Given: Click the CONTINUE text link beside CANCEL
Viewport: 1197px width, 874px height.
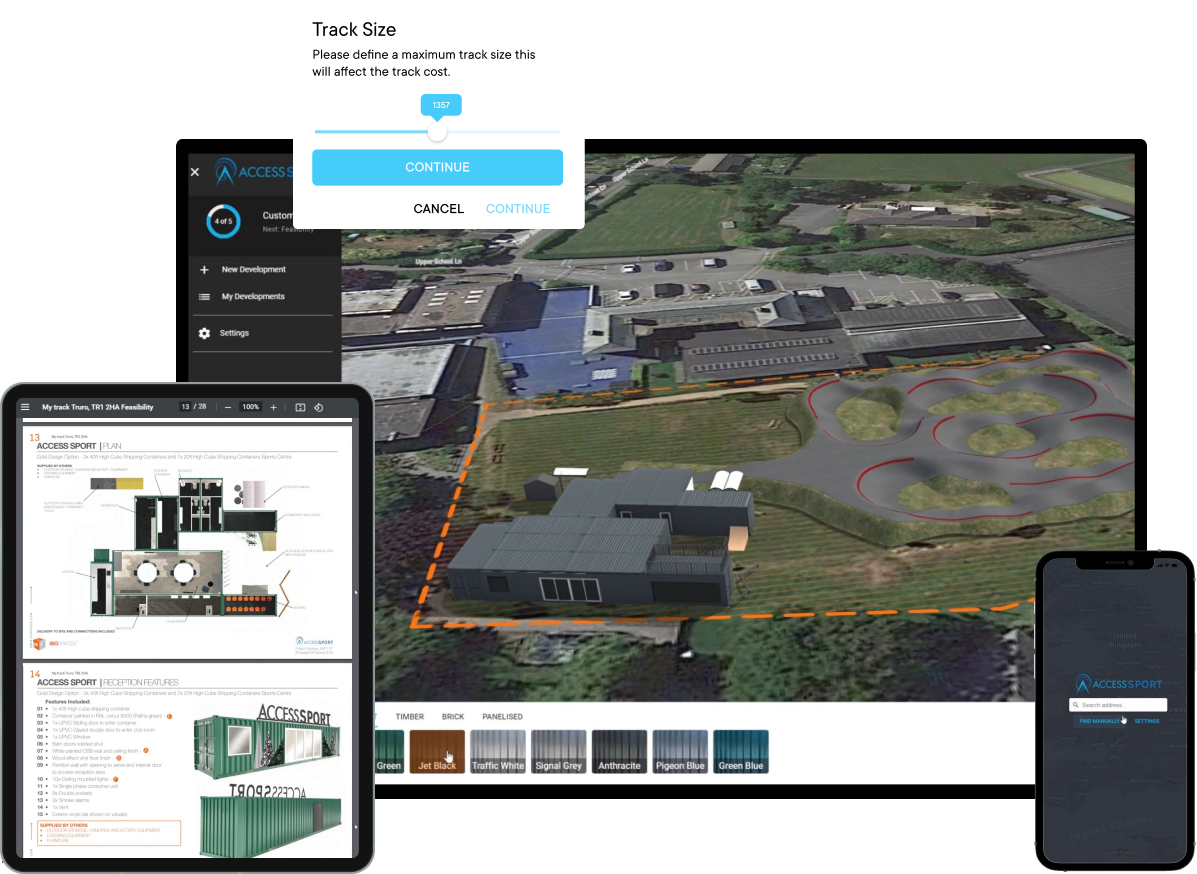Looking at the screenshot, I should coord(518,208).
